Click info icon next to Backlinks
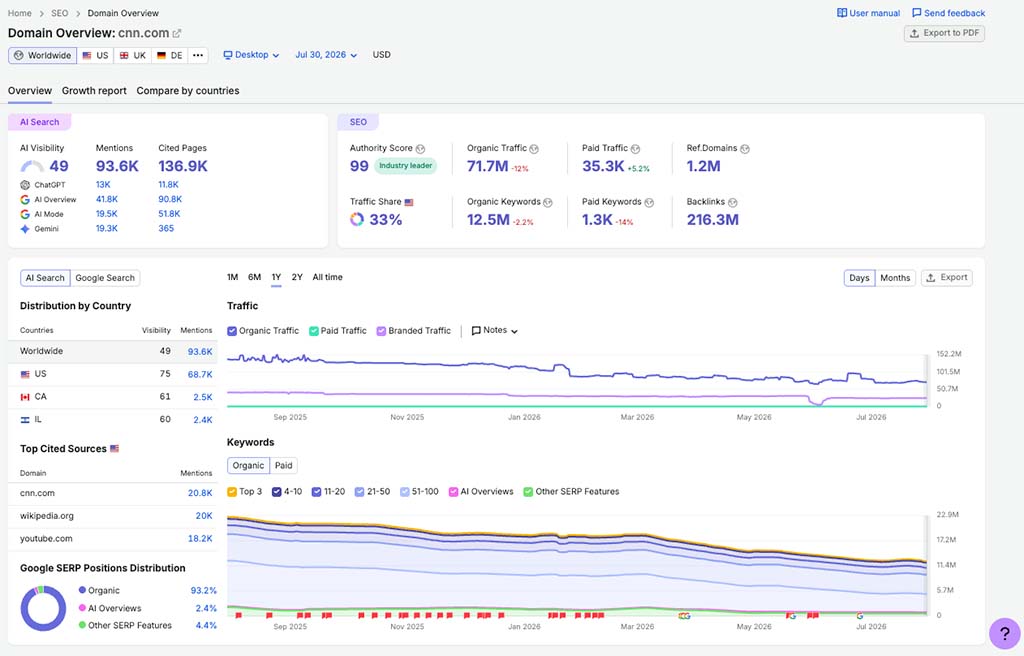Viewport: 1024px width, 656px height. (x=732, y=203)
